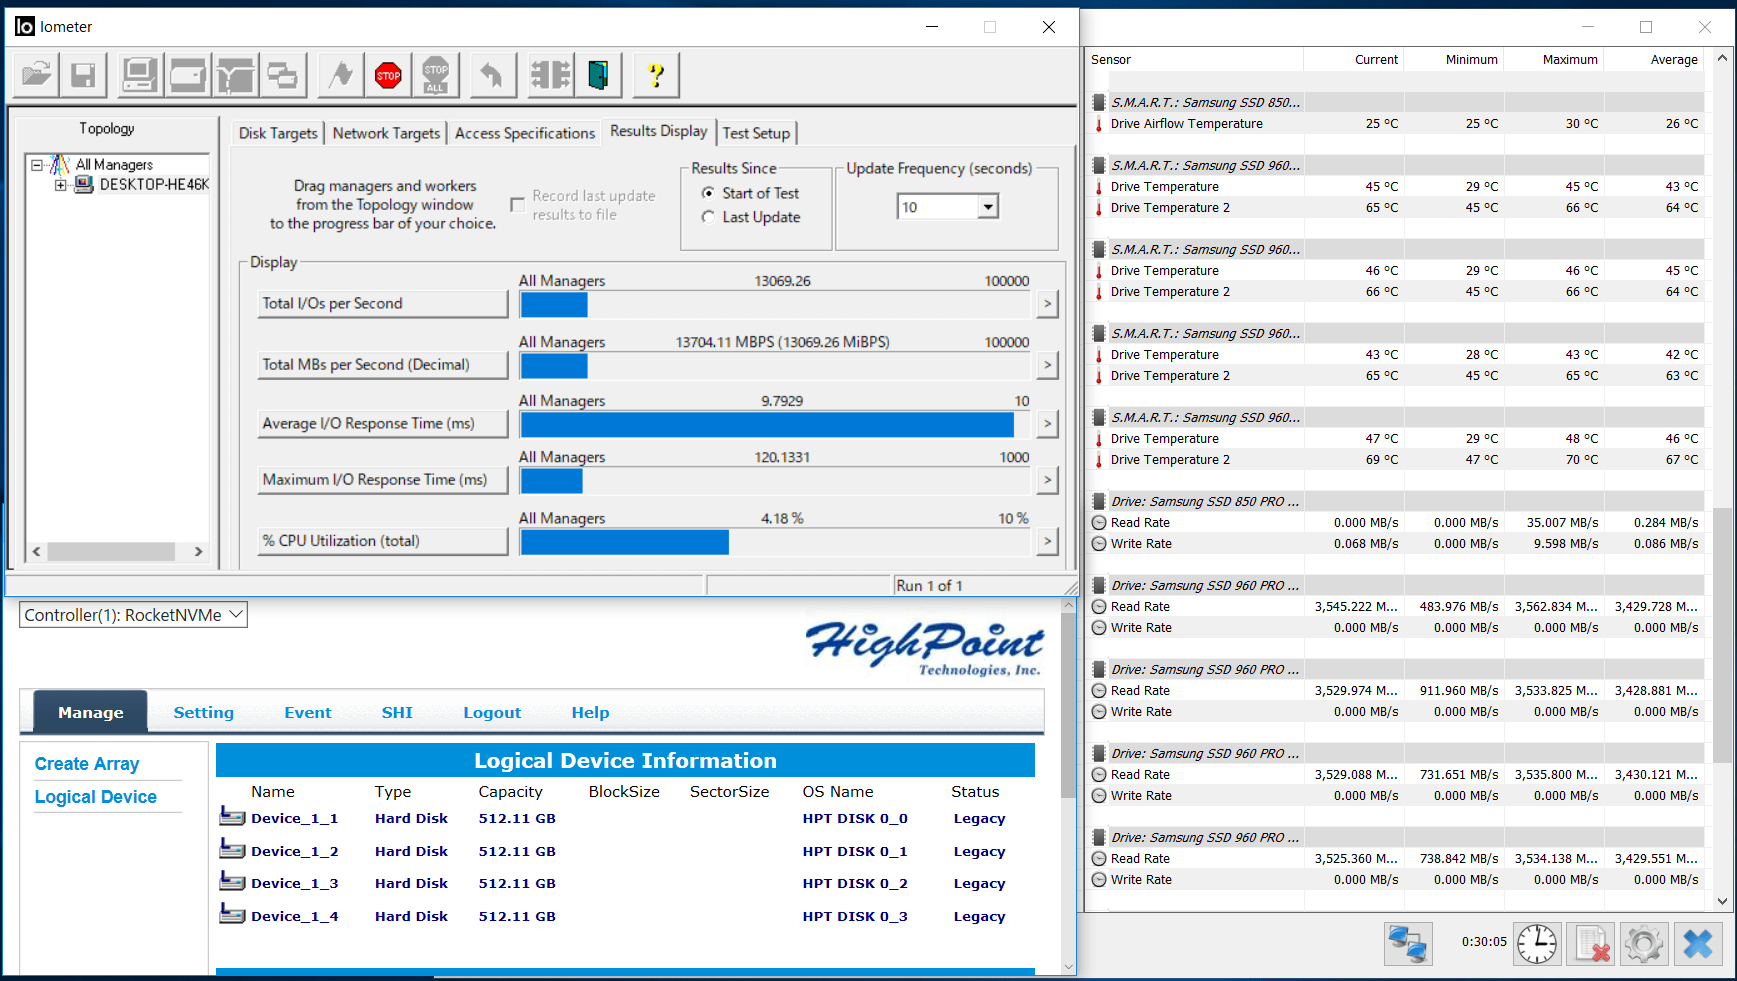
Task: Duplicate selected worker in Iometer toolbar
Action: pos(283,75)
